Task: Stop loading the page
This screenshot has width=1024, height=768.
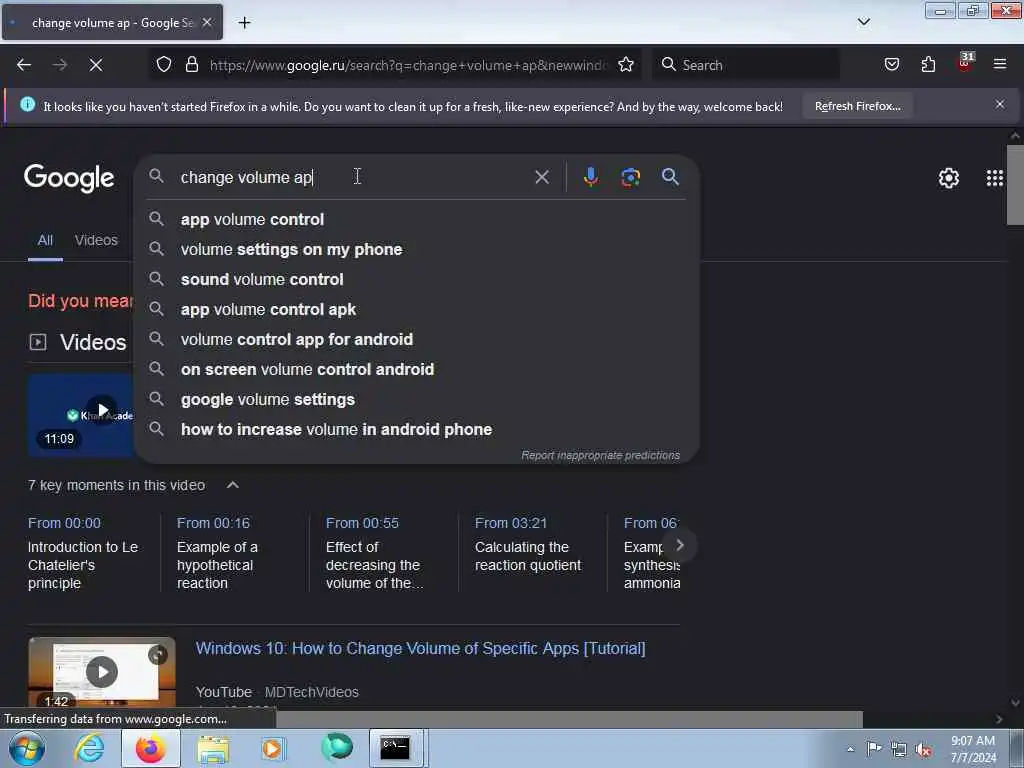Action: 96,65
